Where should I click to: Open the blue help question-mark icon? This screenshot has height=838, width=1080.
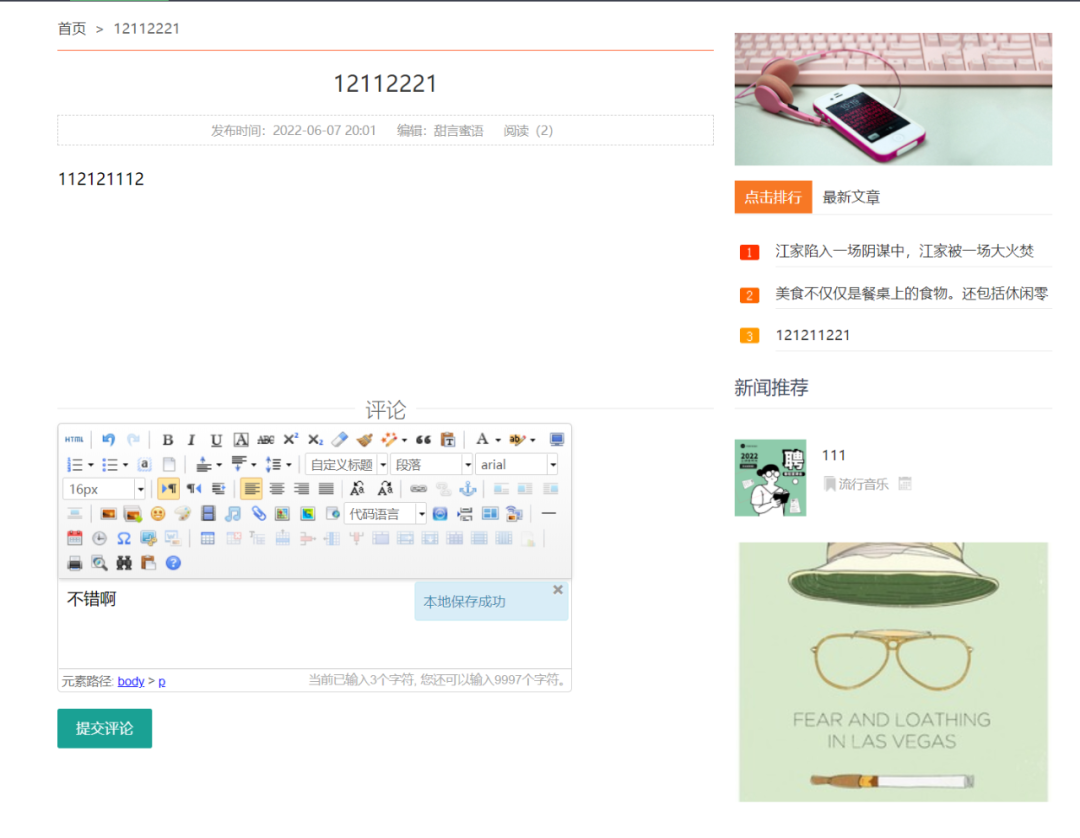coord(173,563)
